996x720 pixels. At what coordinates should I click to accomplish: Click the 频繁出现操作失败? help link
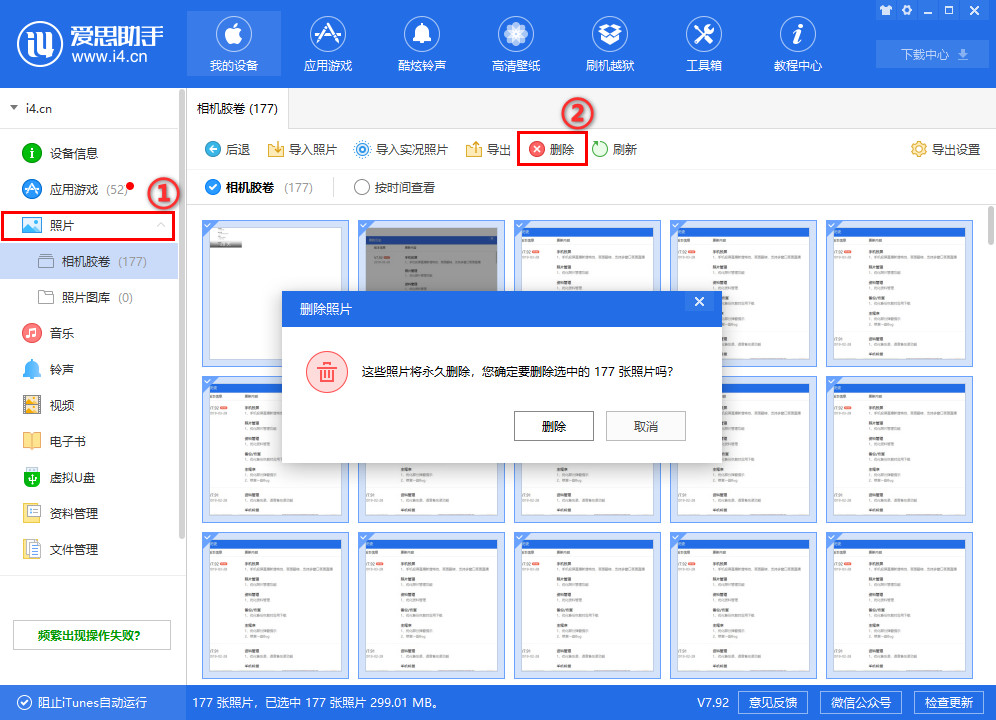[x=90, y=635]
